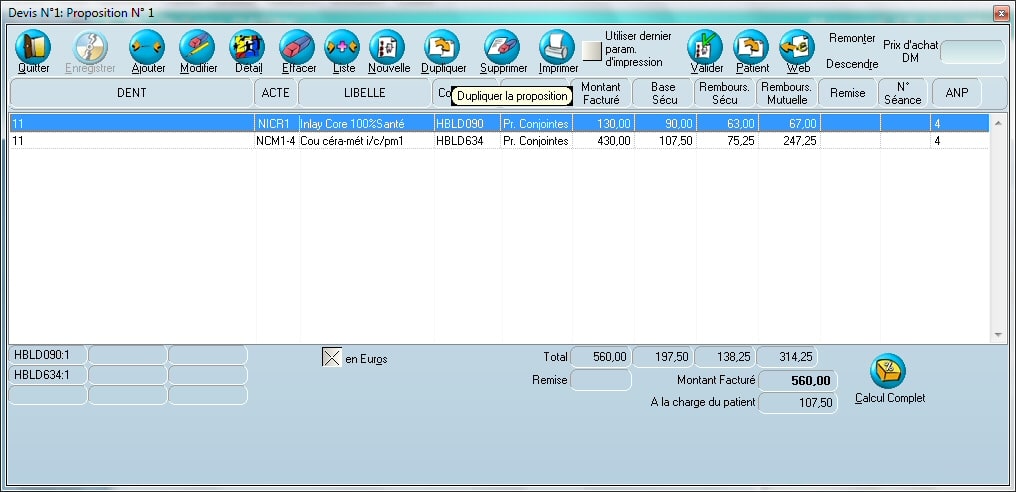Click Dupliquer to duplicate the proposition
The height and width of the screenshot is (492, 1016).
(x=443, y=47)
